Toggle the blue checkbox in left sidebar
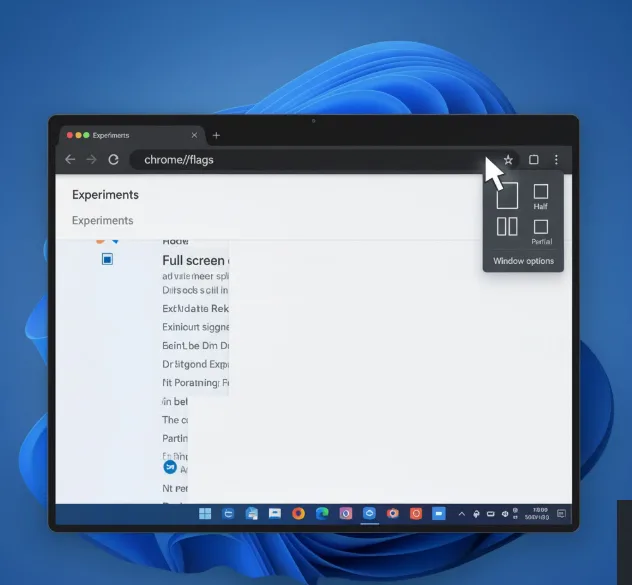This screenshot has height=585, width=632. pyautogui.click(x=107, y=259)
